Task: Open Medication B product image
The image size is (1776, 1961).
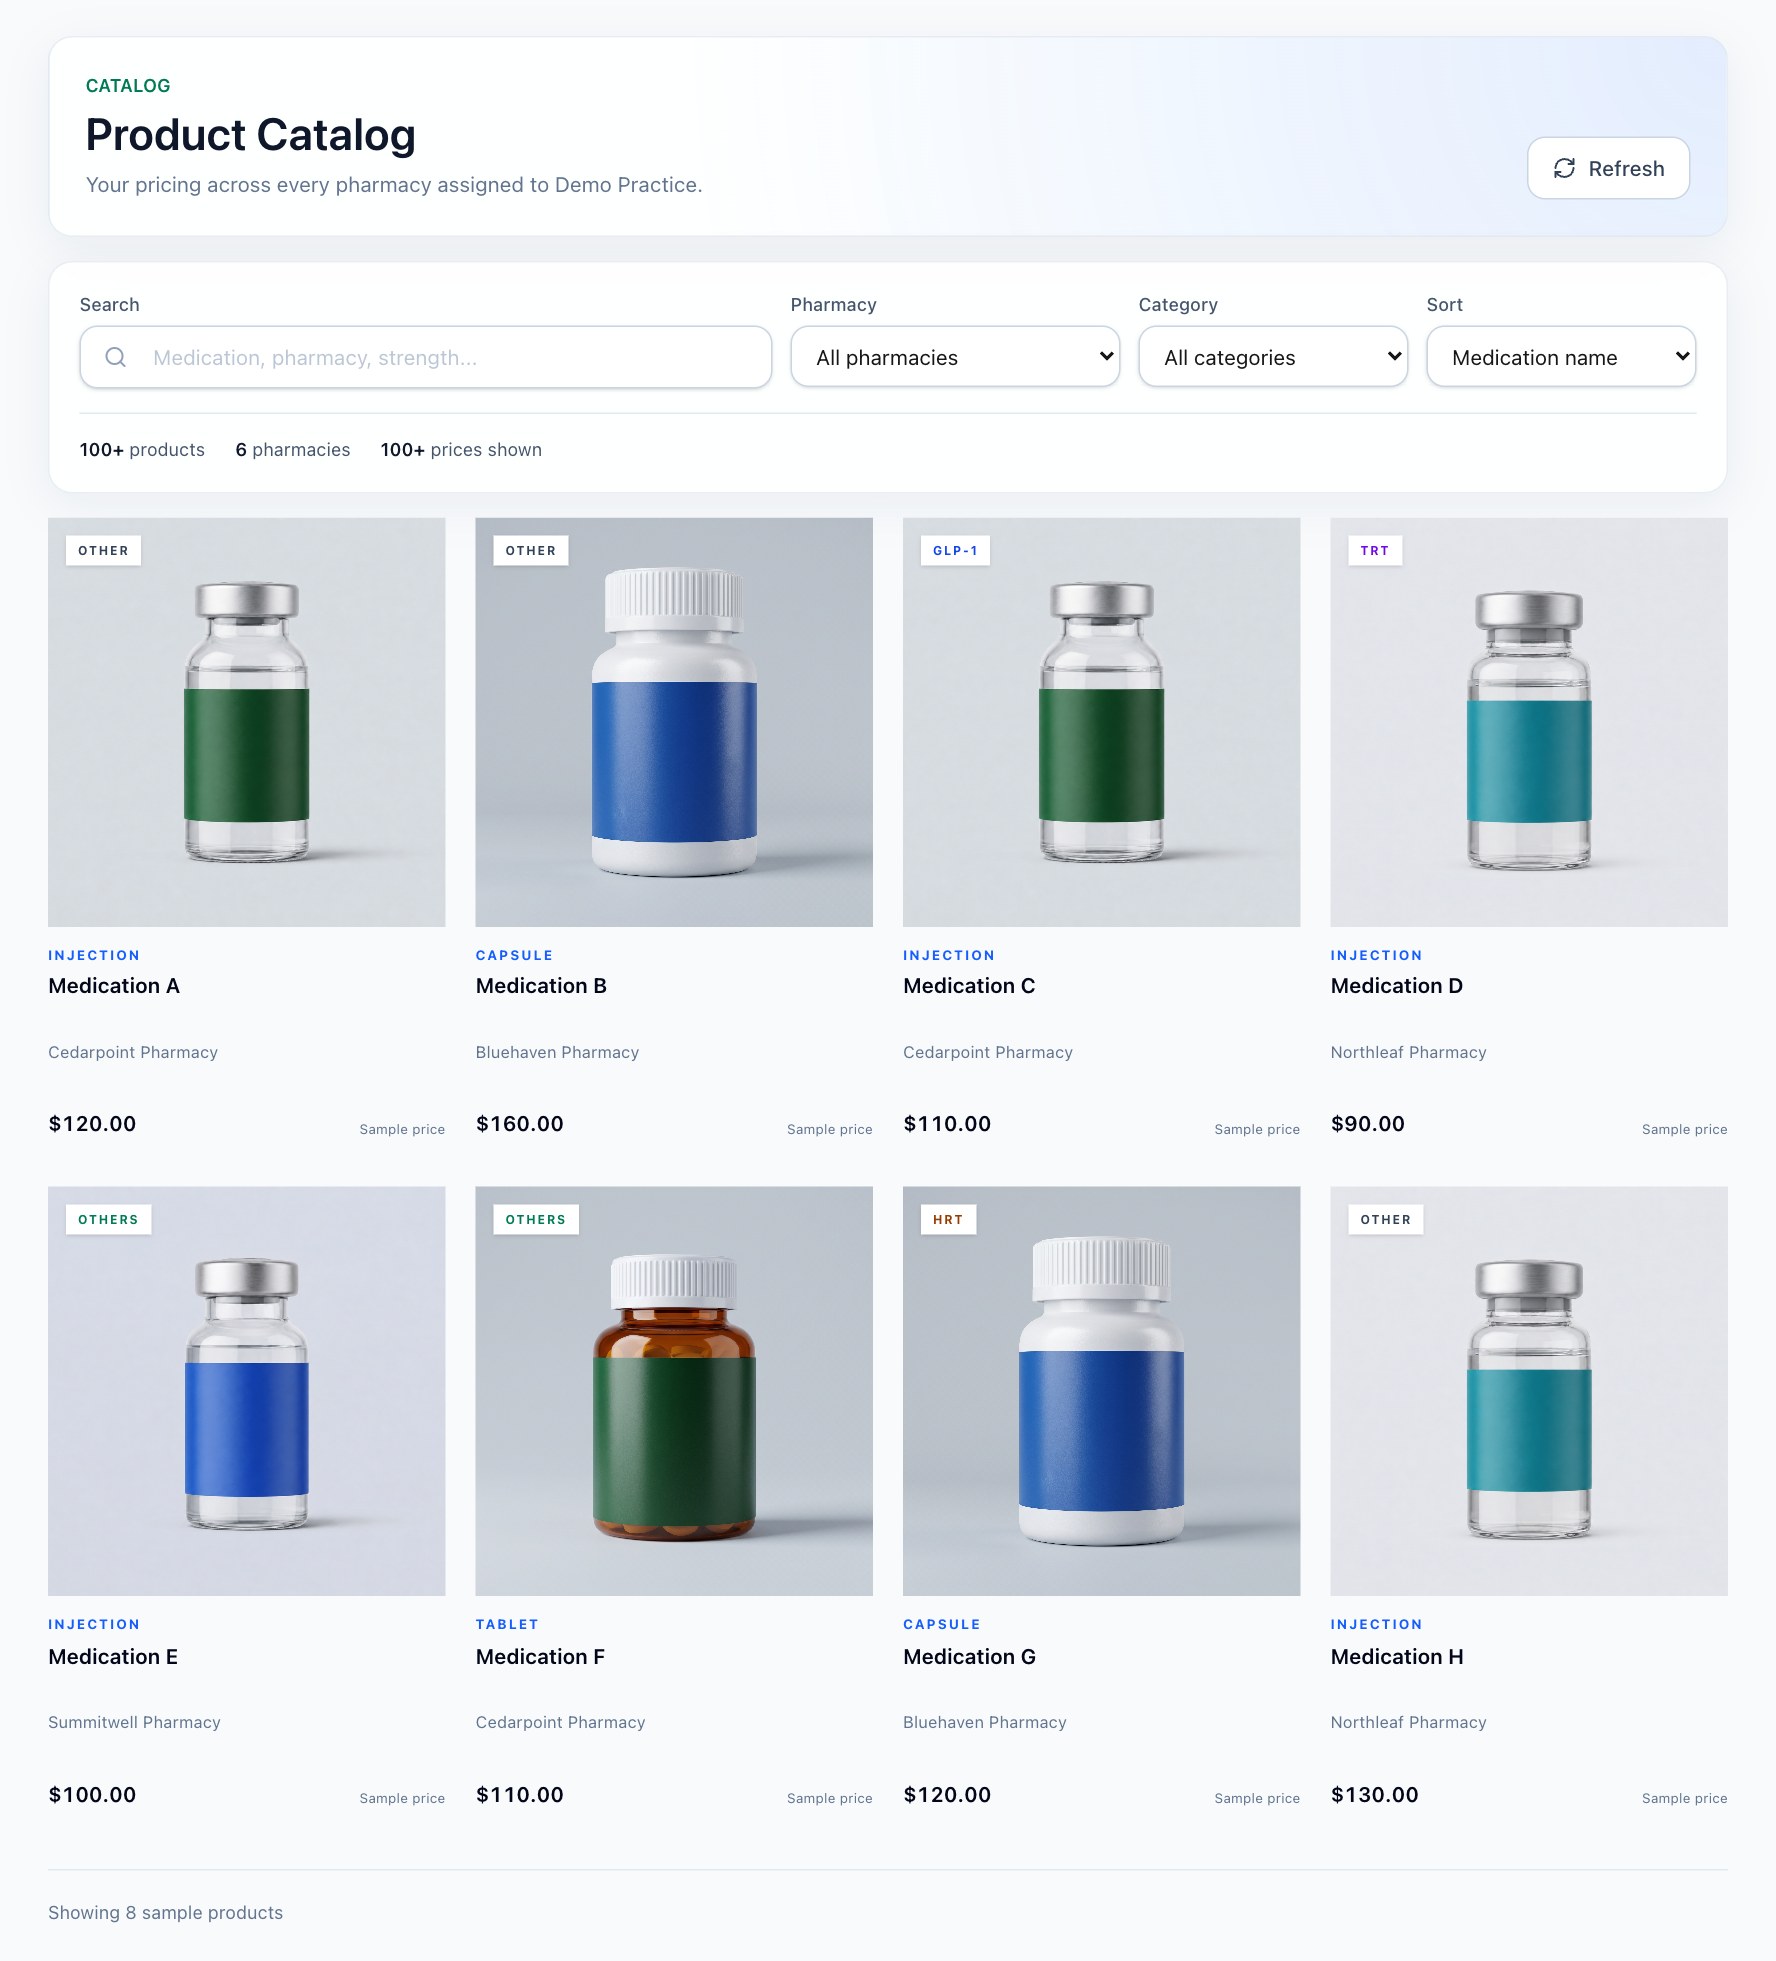Action: [x=674, y=722]
